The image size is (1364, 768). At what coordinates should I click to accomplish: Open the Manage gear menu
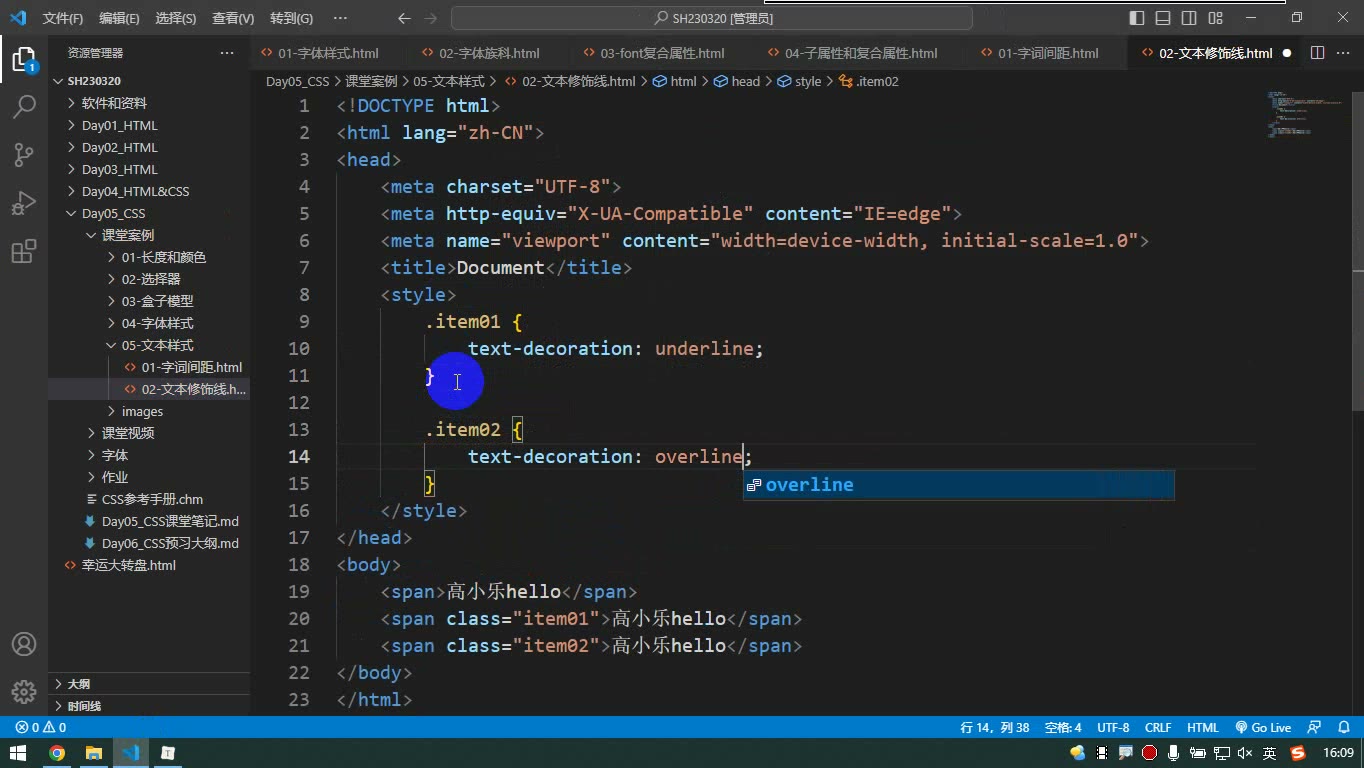(24, 691)
